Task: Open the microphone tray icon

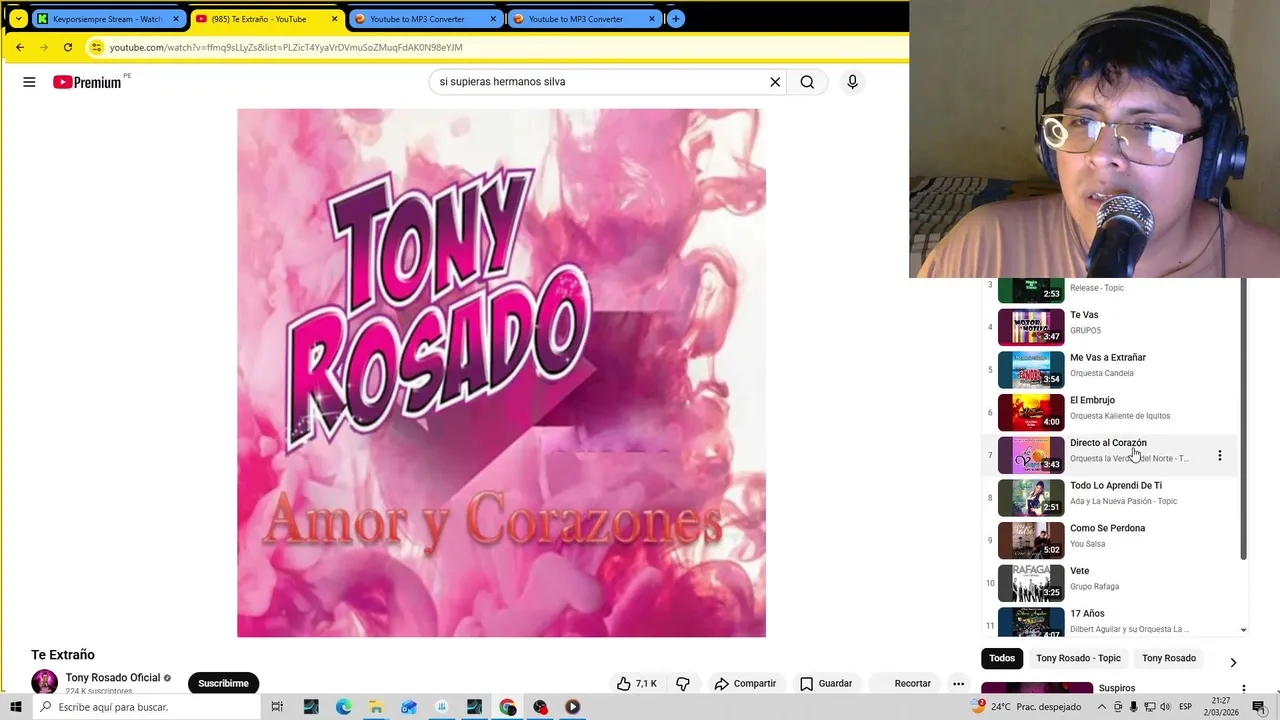Action: [x=1133, y=707]
